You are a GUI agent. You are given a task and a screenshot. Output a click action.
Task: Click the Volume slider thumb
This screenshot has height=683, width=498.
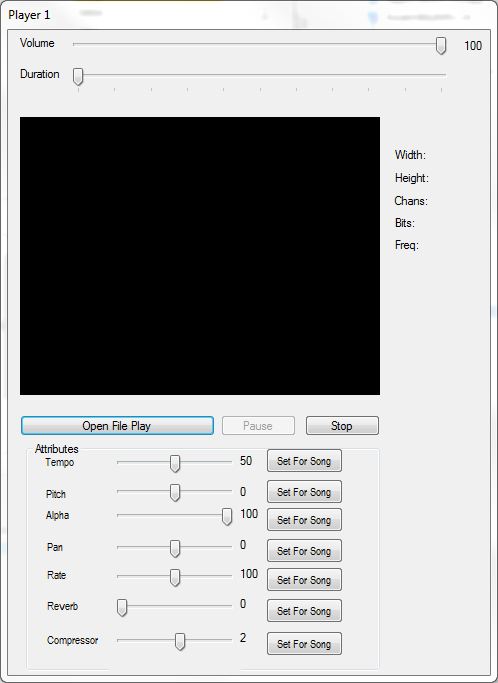pyautogui.click(x=441, y=45)
